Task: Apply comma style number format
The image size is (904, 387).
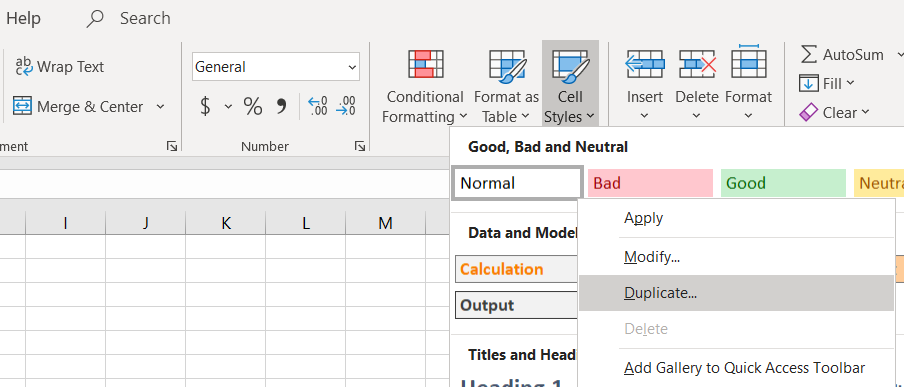Action: point(281,107)
